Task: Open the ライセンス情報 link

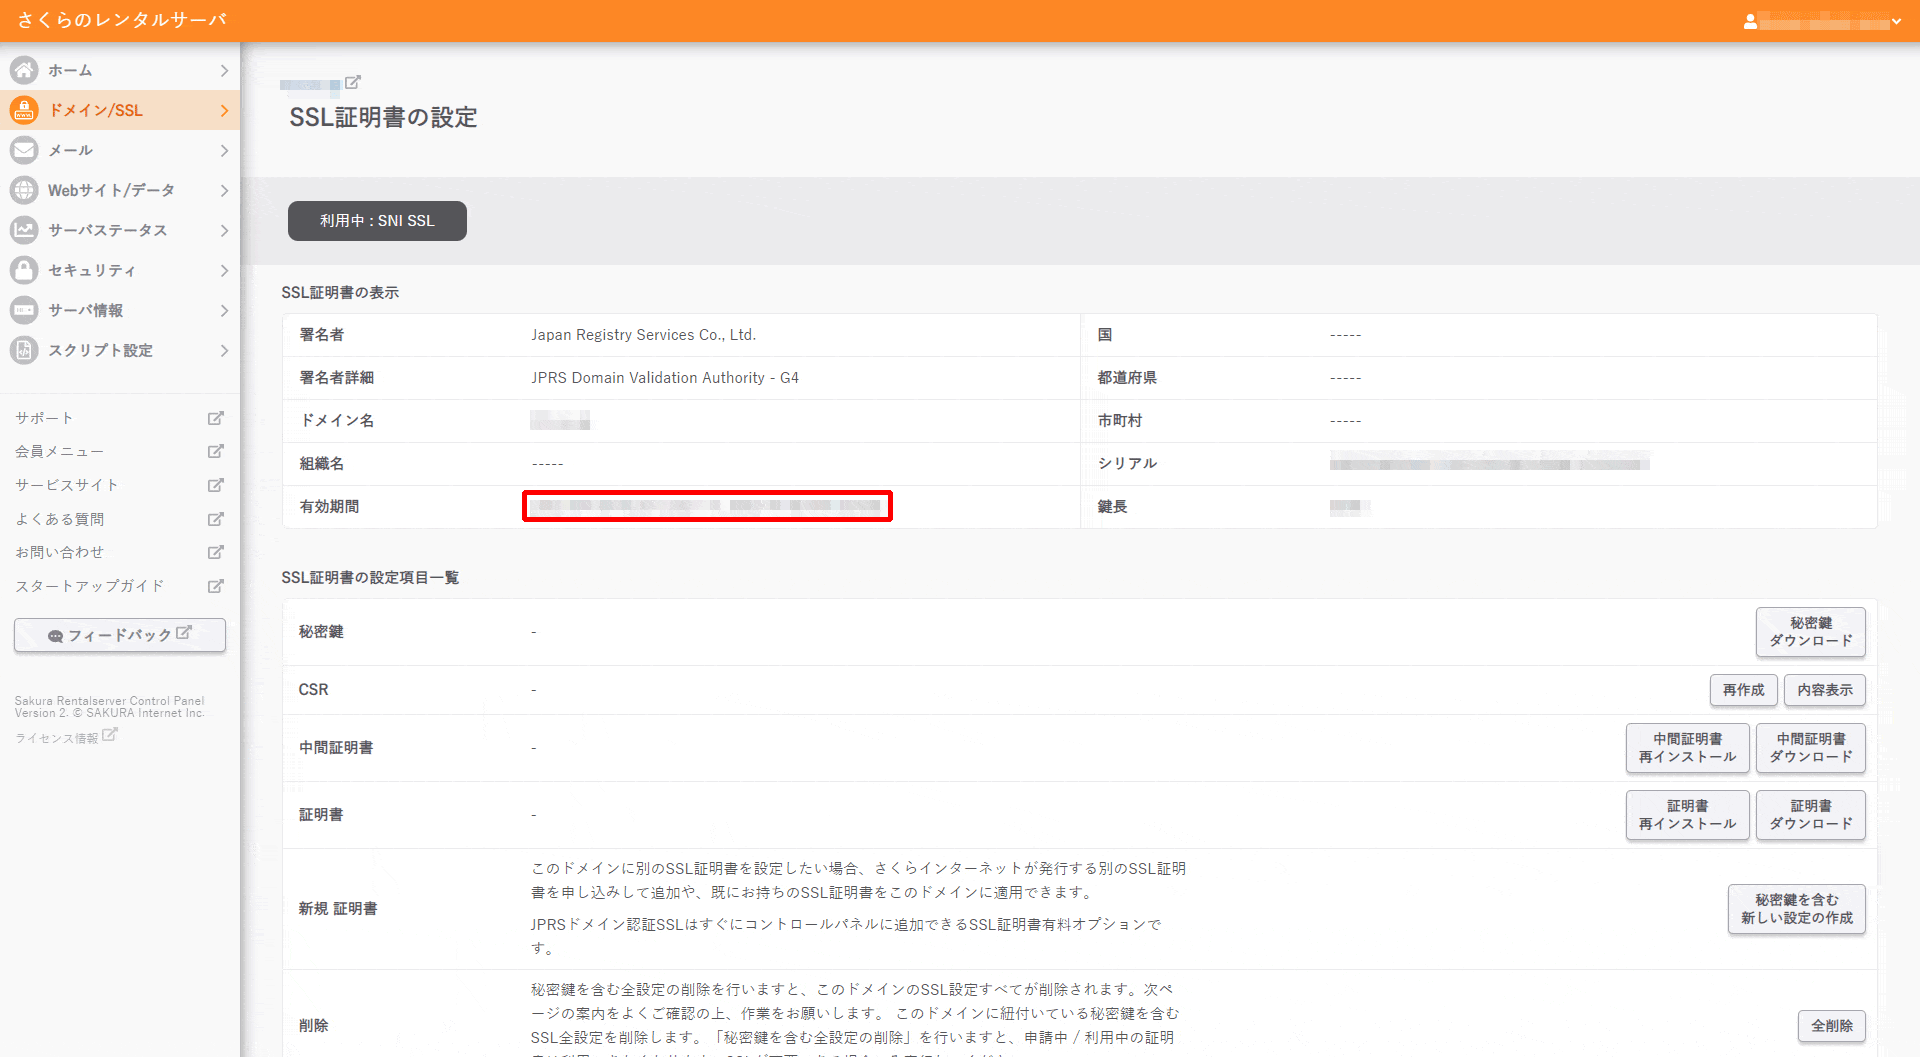Action: 57,738
